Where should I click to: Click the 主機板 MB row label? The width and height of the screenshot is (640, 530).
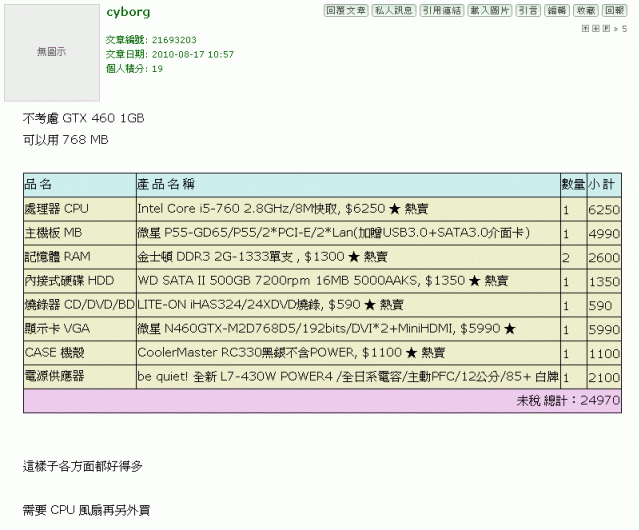click(80, 233)
